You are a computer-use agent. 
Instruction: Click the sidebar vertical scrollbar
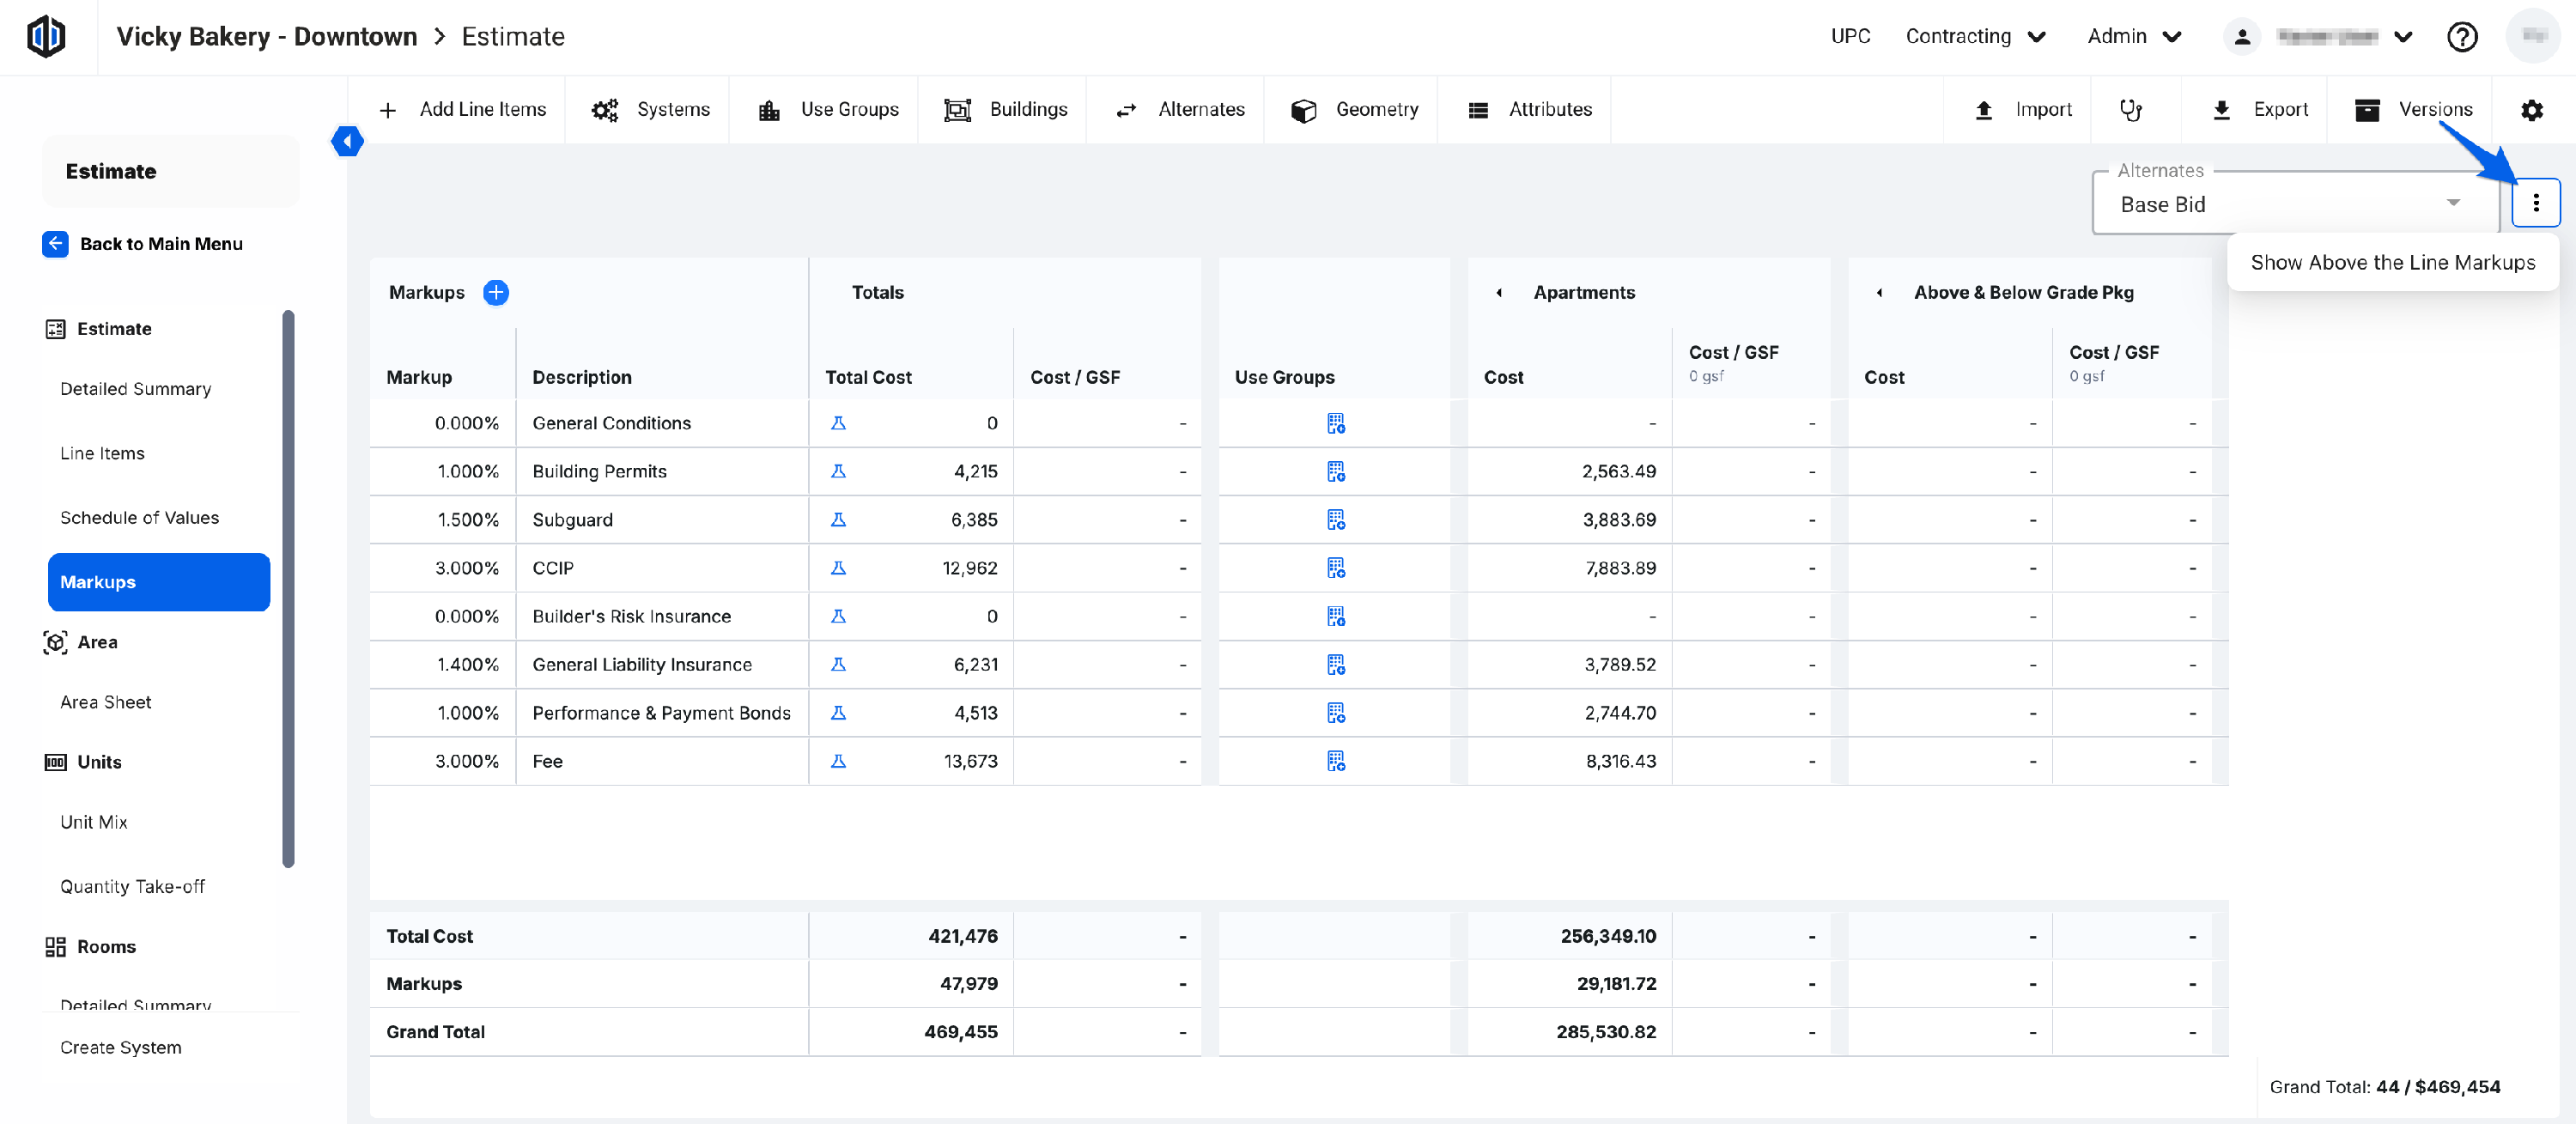pos(289,588)
